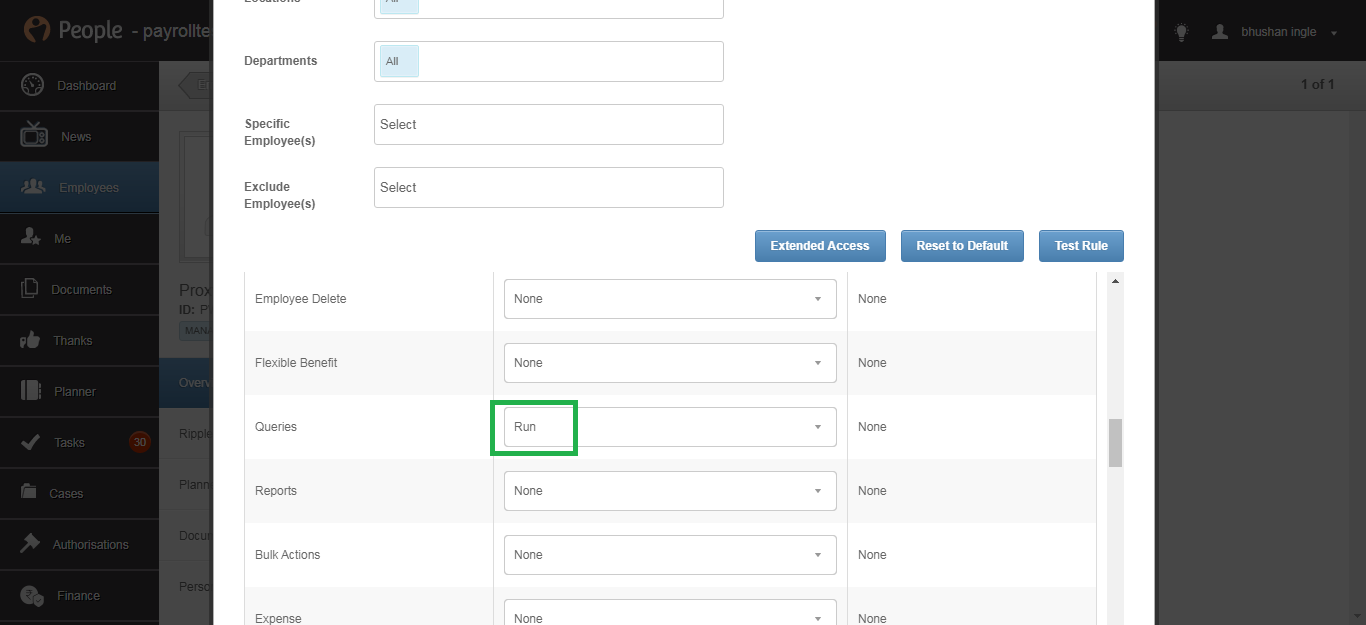Open the Employee Delete access dropdown
This screenshot has height=625, width=1366.
[x=670, y=299]
